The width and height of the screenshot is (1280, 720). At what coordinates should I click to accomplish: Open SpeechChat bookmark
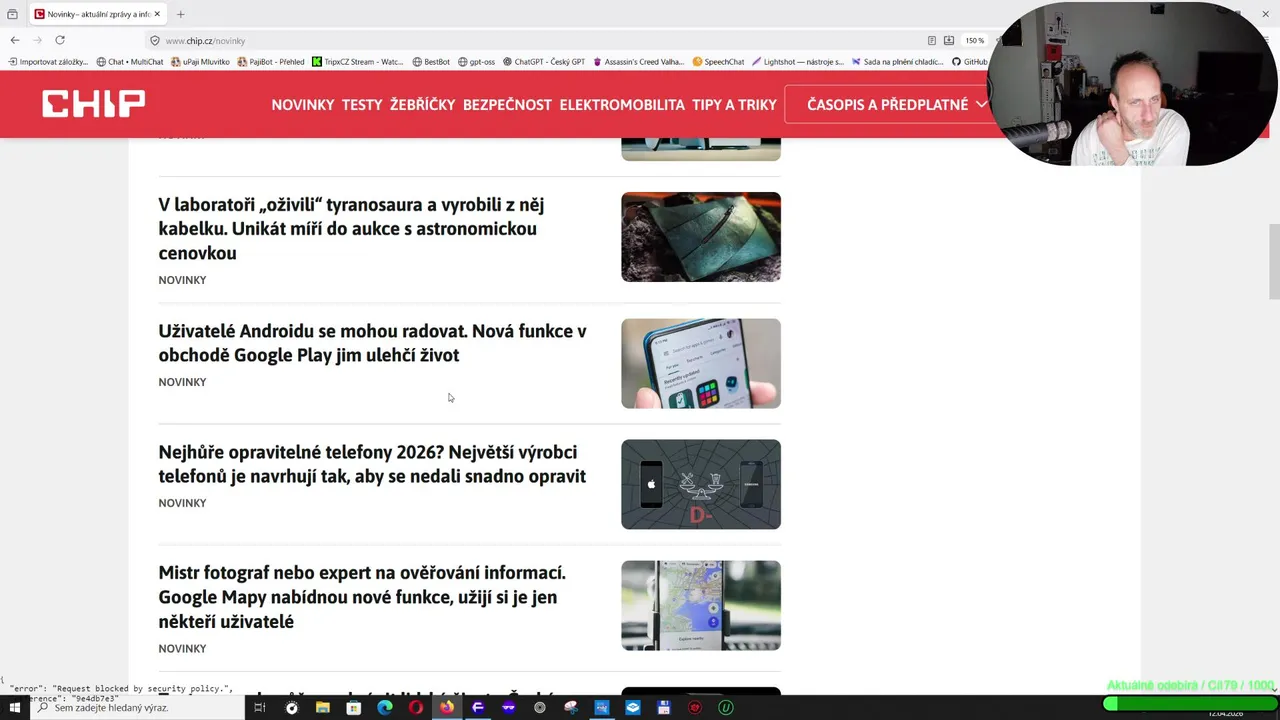point(718,62)
